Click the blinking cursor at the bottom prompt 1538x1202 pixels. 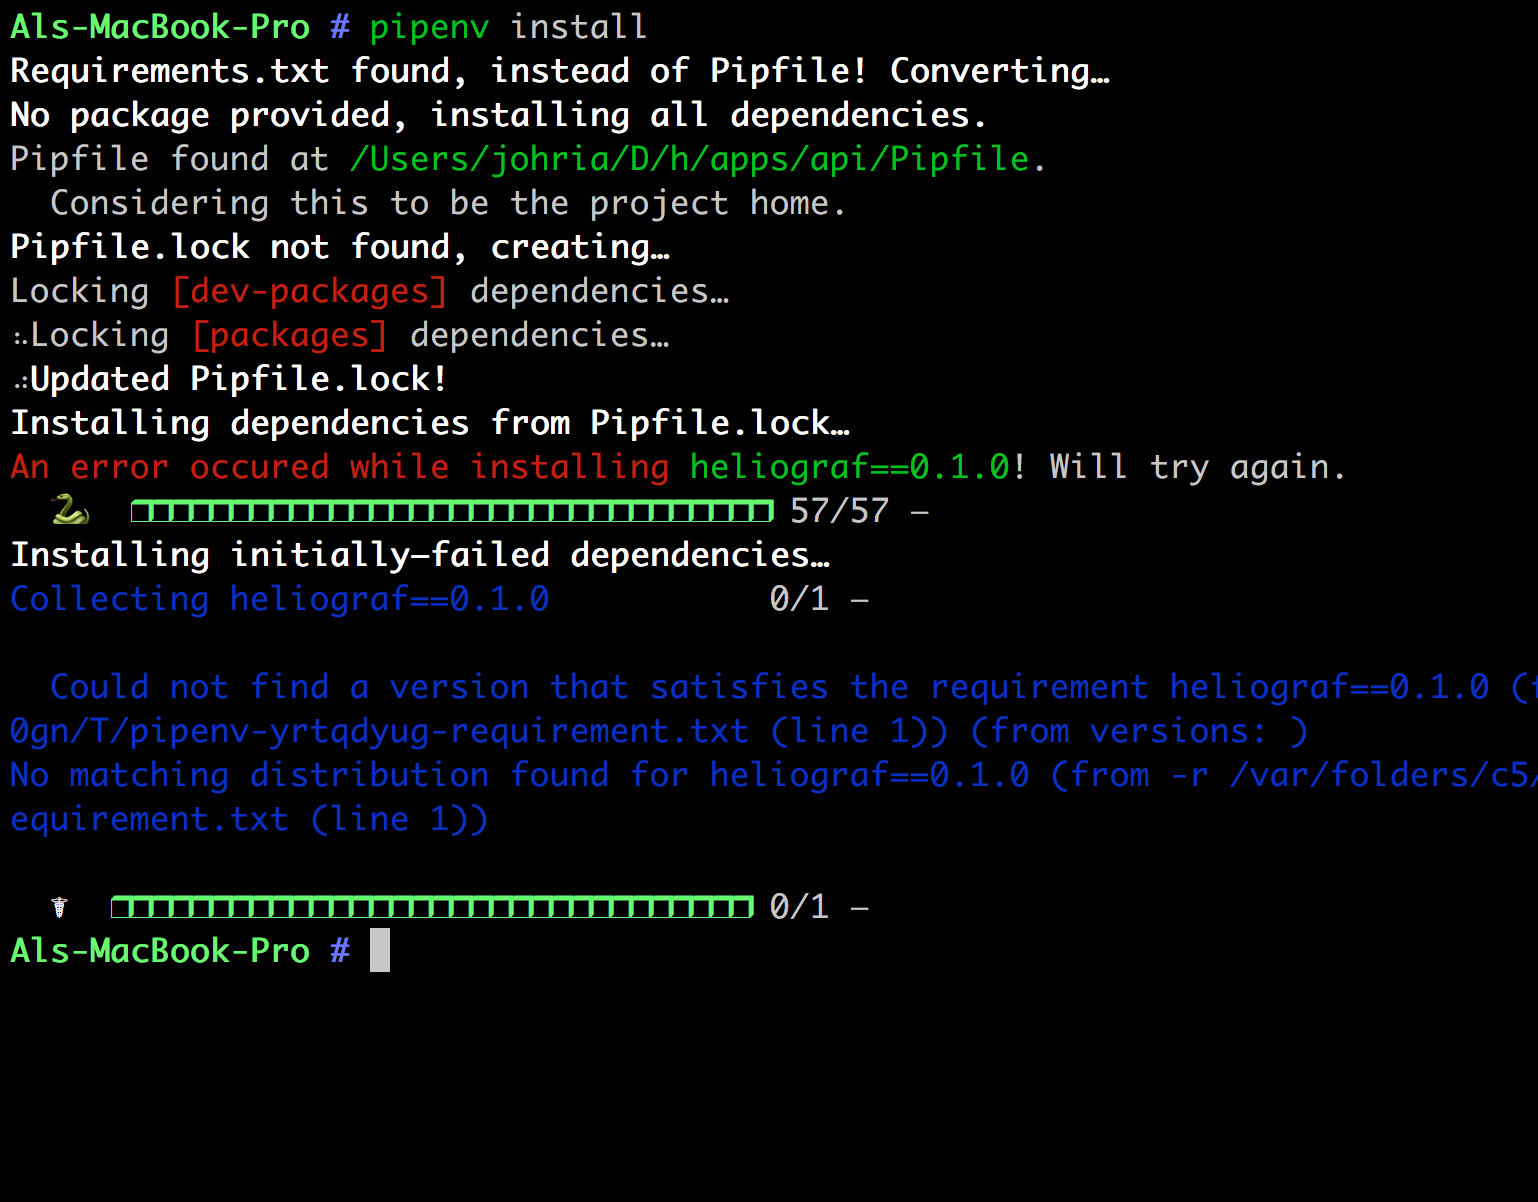(379, 950)
